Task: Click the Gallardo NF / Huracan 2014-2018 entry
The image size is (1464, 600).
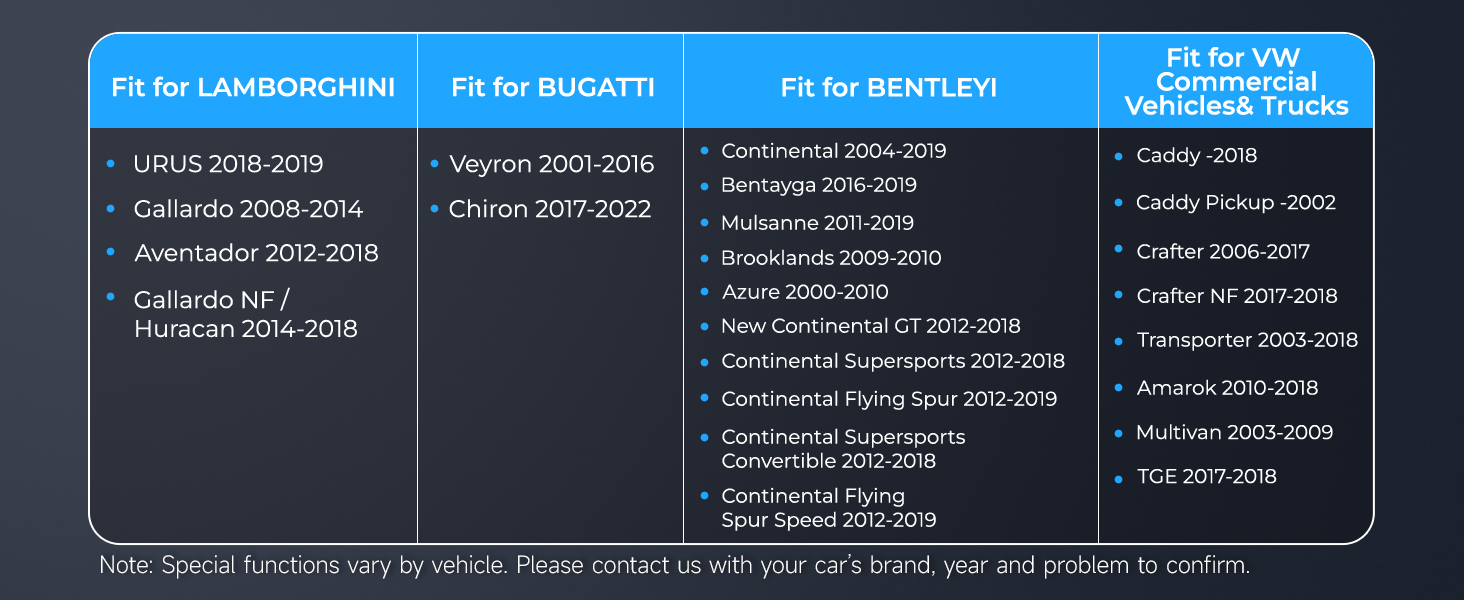Action: [x=245, y=314]
